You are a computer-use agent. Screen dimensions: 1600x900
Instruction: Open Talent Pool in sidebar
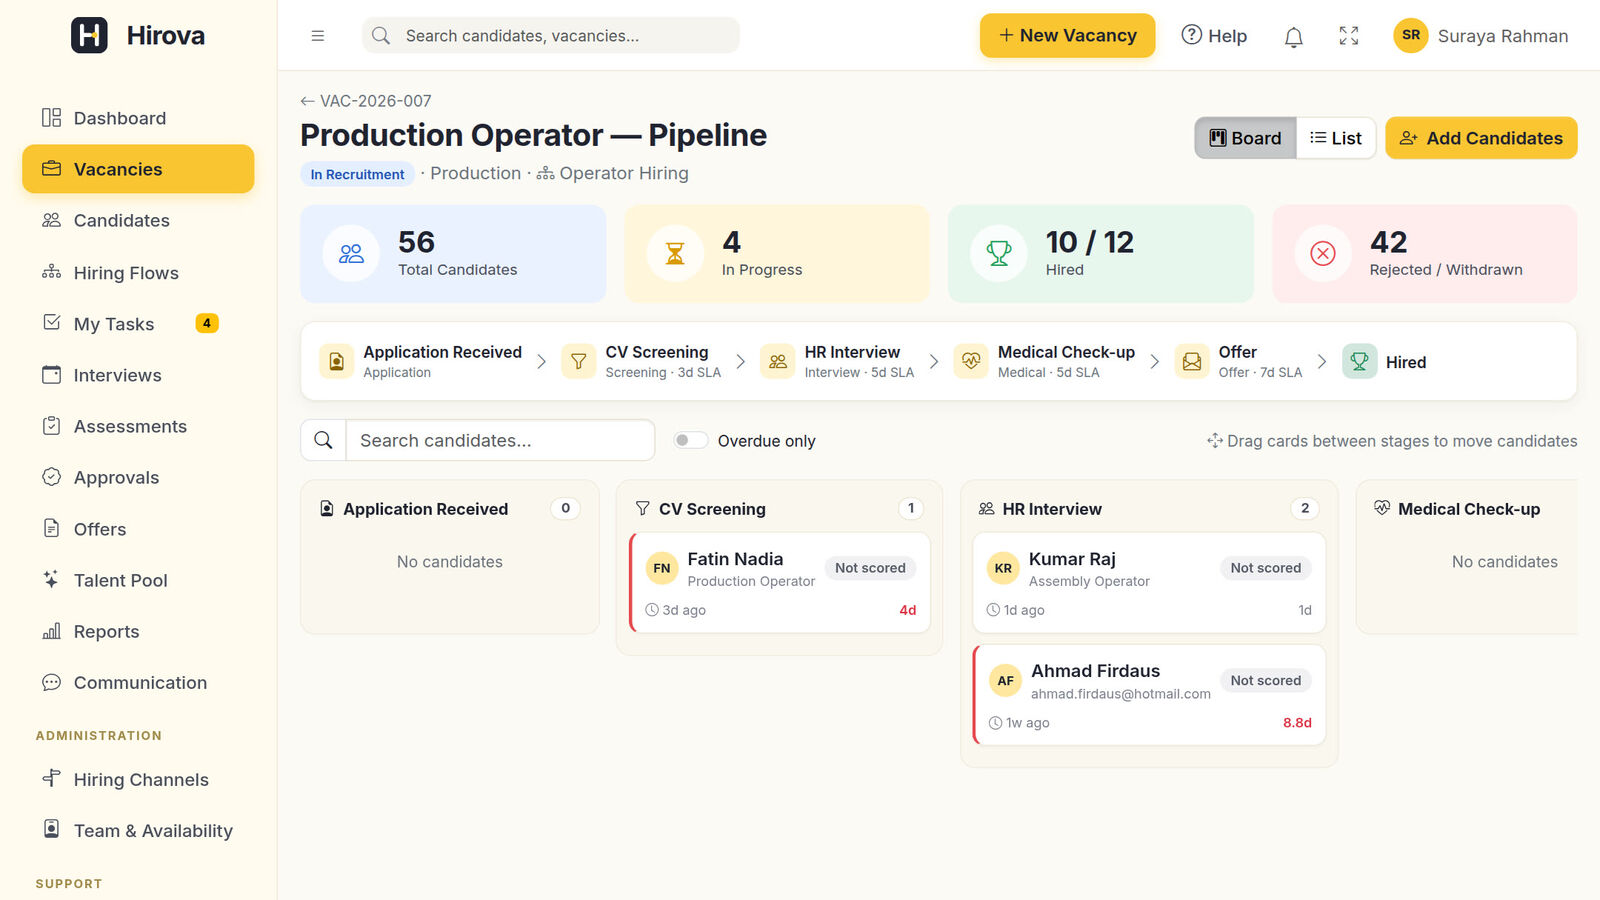138,580
